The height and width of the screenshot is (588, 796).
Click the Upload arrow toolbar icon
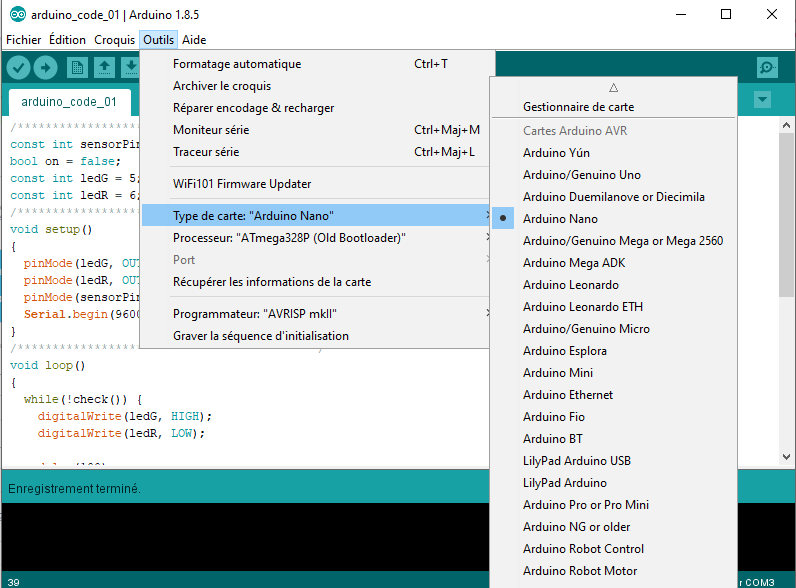pos(46,68)
